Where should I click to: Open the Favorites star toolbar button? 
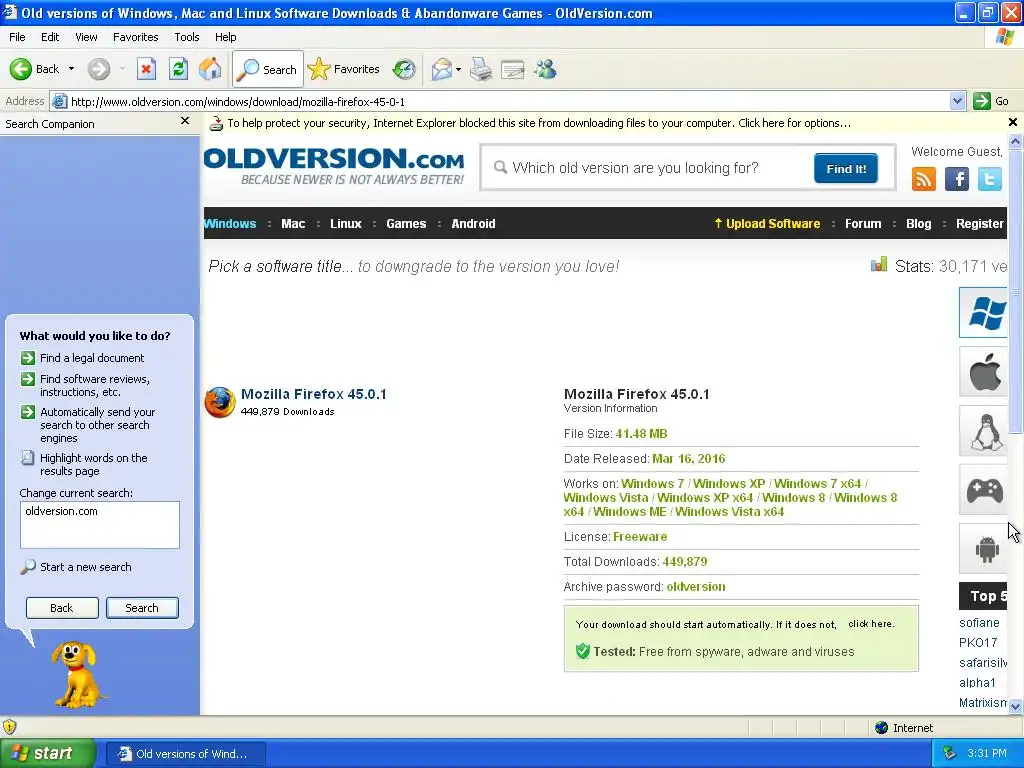click(344, 69)
